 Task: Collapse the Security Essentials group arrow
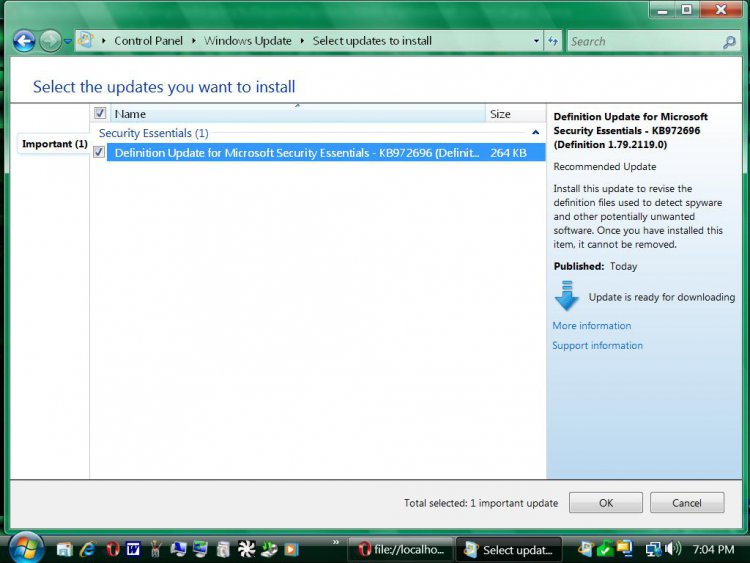point(536,132)
